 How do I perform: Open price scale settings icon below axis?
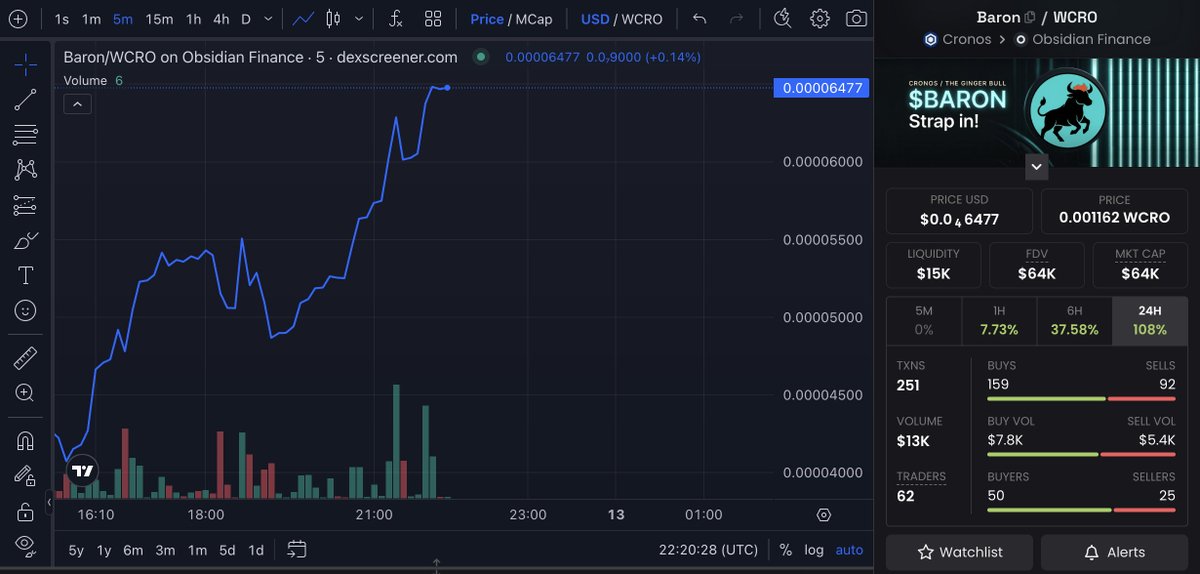tap(823, 515)
